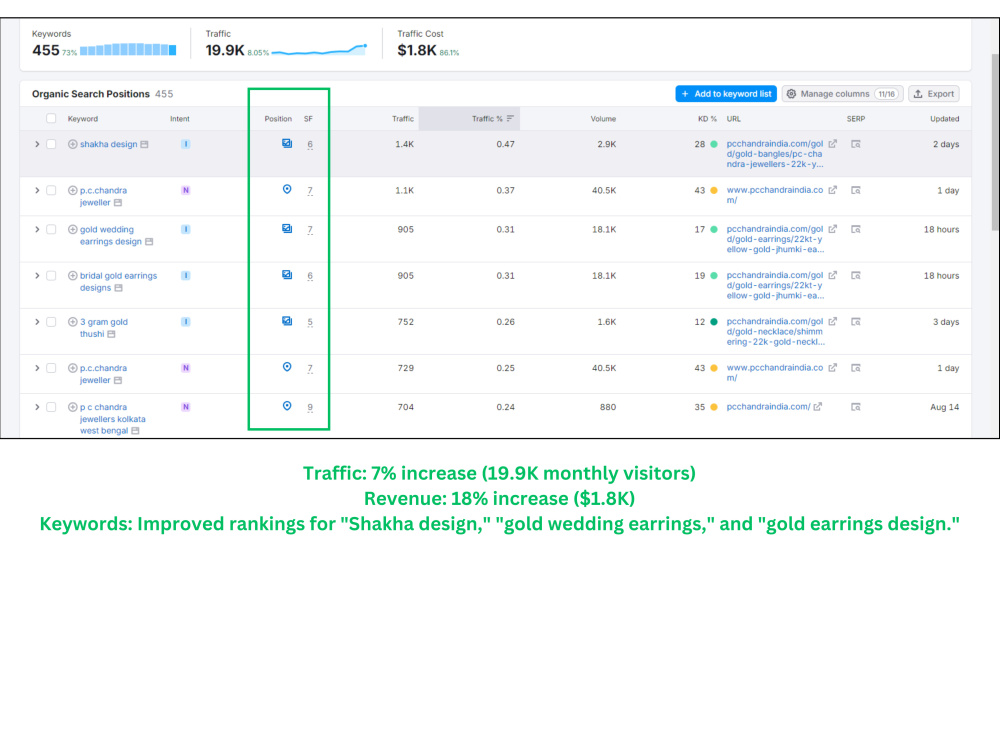Add p c chandra jewellers kolkata via plus icon
Image resolution: width=1000 pixels, height=750 pixels.
[73, 407]
